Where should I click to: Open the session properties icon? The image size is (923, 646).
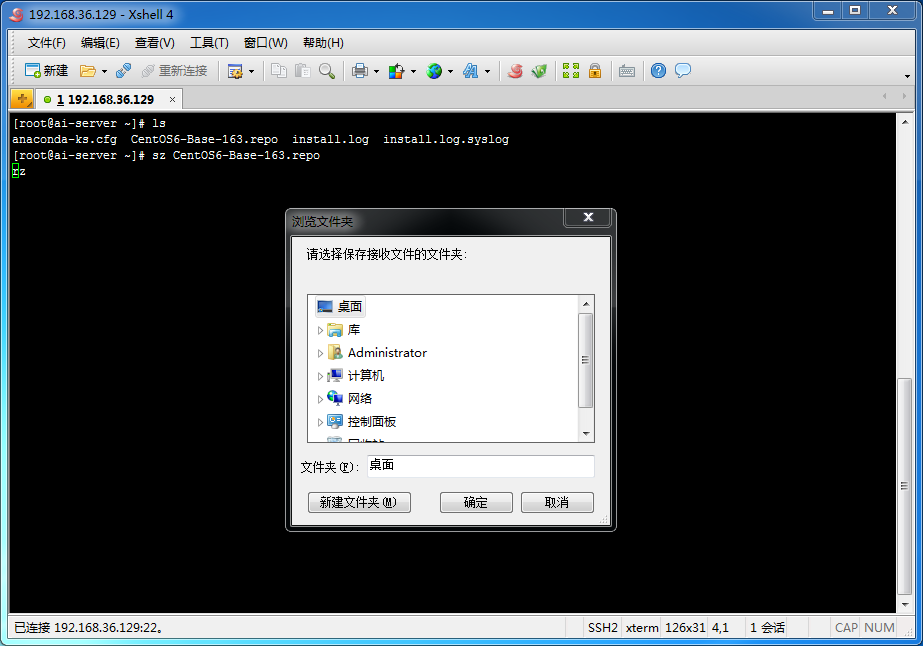(235, 71)
